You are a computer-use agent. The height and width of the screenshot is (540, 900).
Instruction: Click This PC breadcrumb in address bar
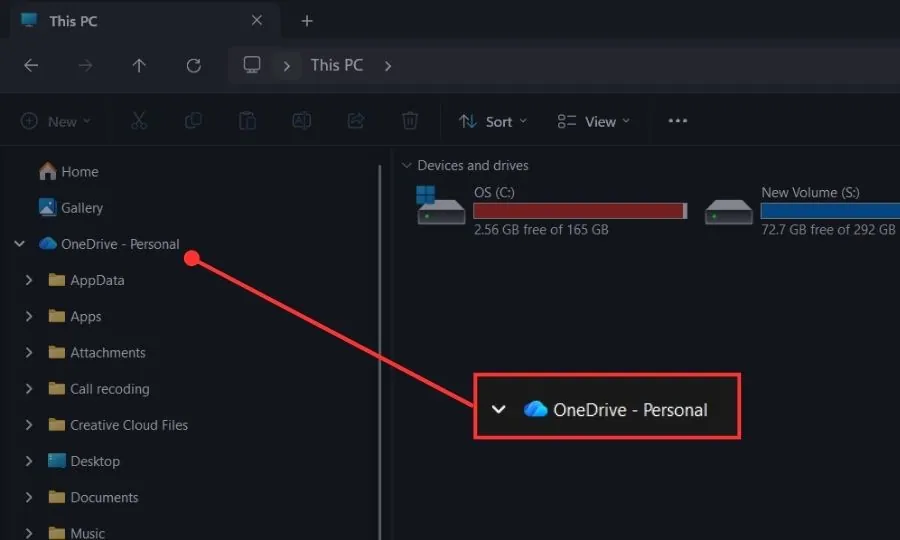337,65
